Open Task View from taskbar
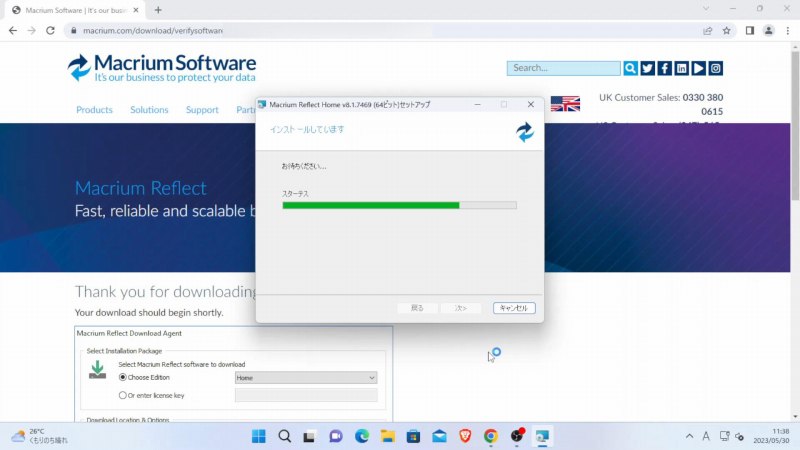800x450 pixels. tap(310, 436)
